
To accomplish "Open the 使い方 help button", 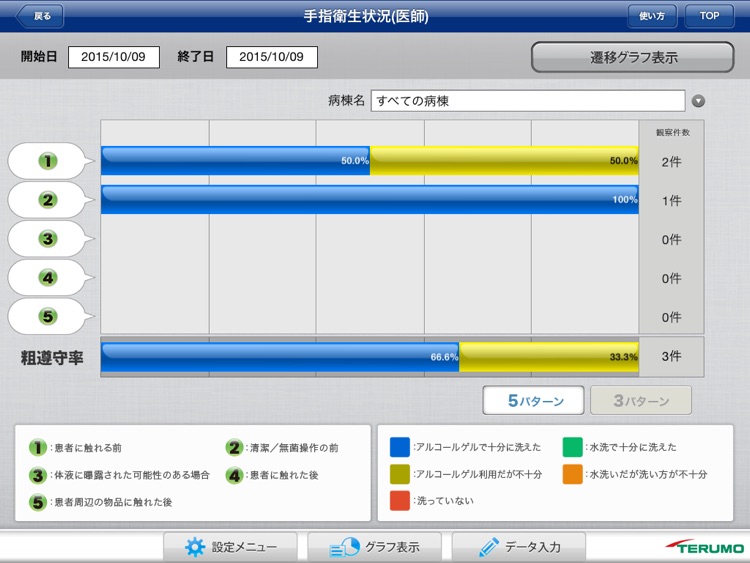I will [x=652, y=16].
